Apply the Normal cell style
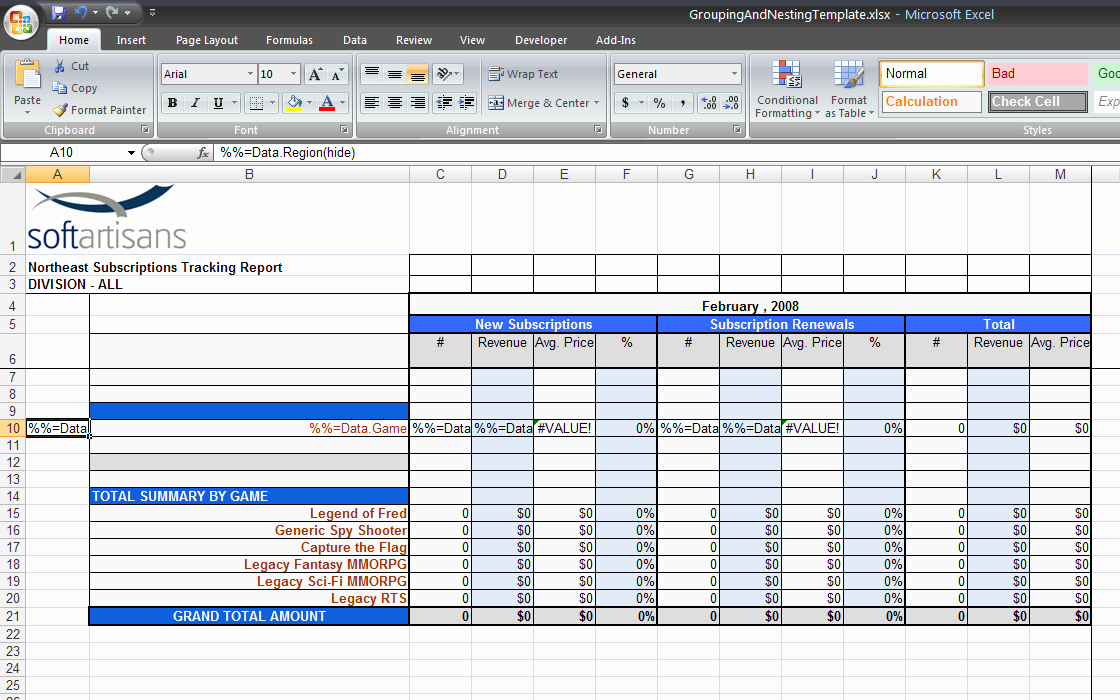Screen dimensions: 1120x700 click(930, 73)
